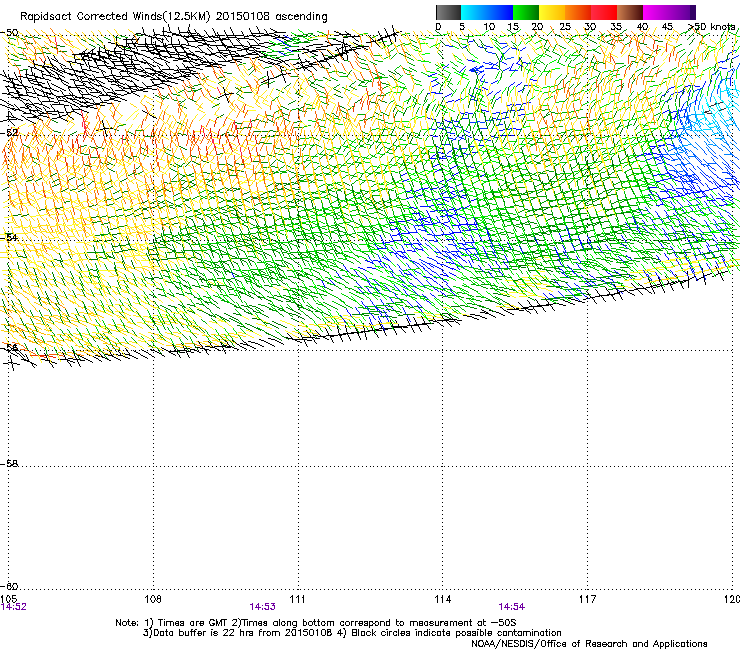The width and height of the screenshot is (740, 650).
Task: Click the longitude label 111
Action: 297,599
